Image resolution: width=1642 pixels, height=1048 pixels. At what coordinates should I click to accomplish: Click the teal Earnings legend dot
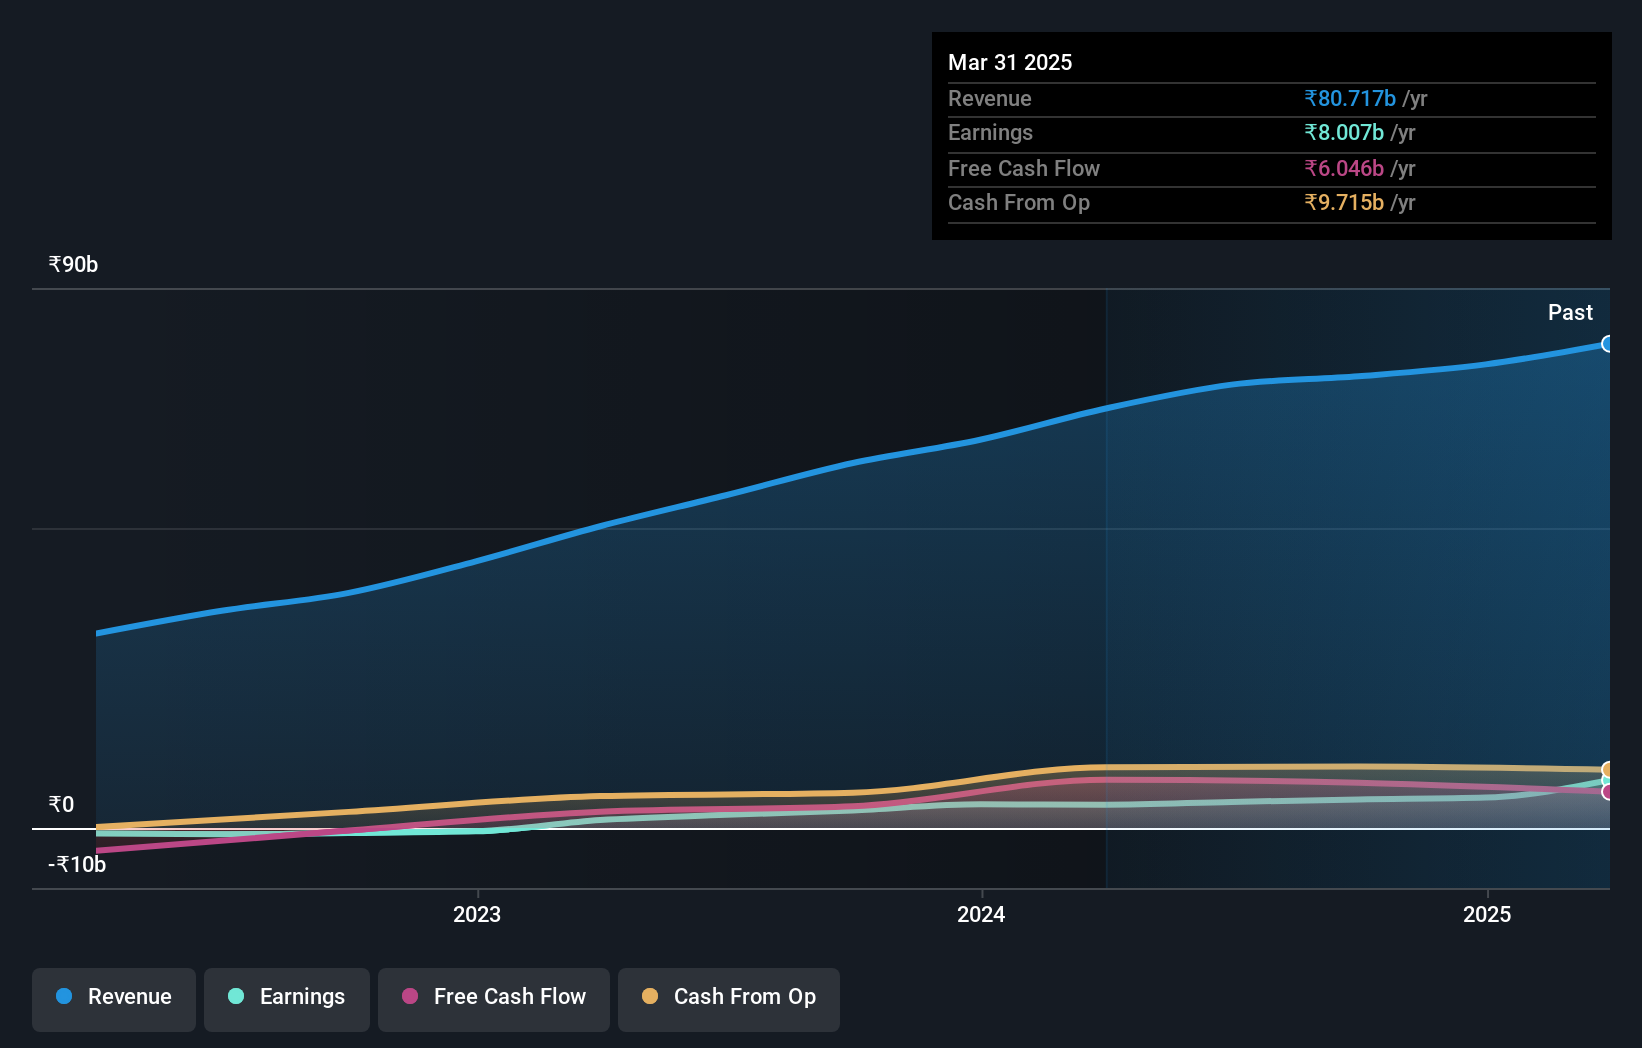(236, 996)
